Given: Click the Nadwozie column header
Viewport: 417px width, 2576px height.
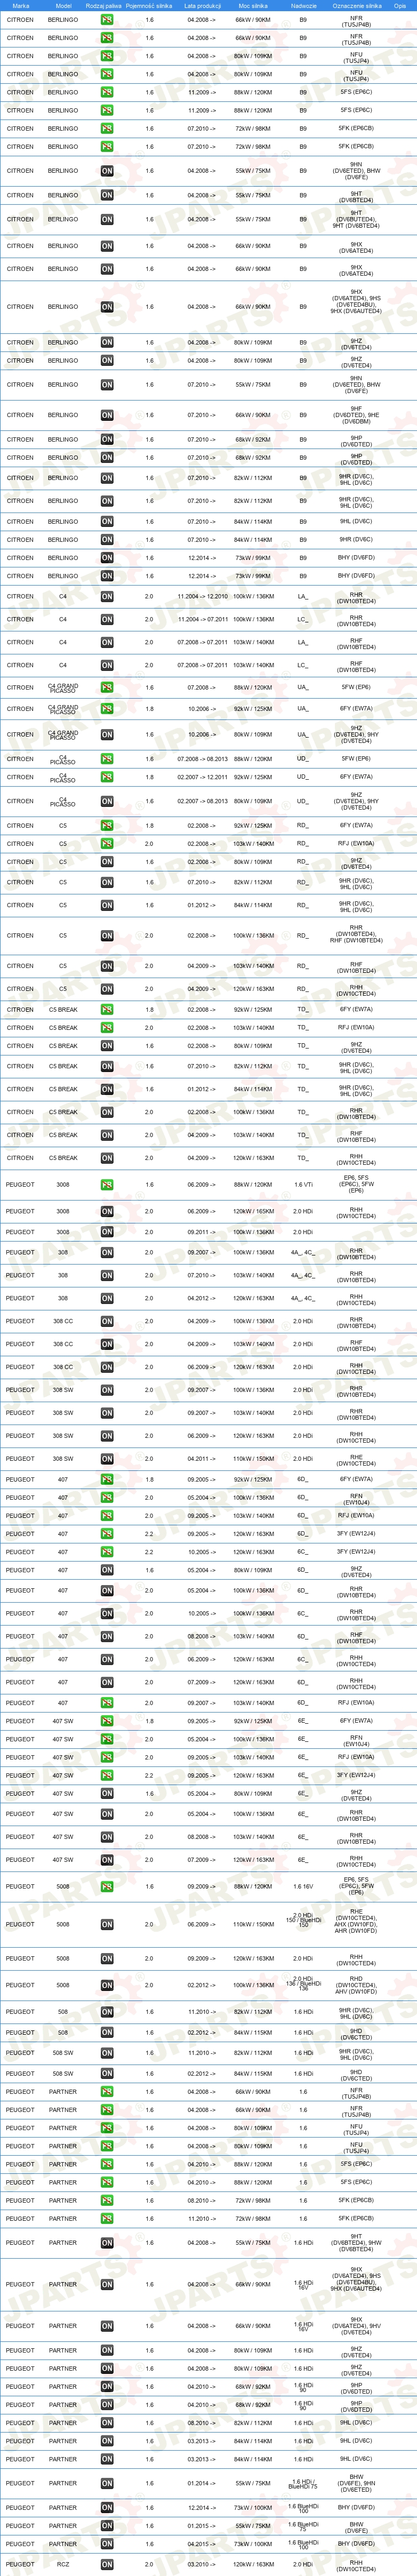Looking at the screenshot, I should coord(303,6).
